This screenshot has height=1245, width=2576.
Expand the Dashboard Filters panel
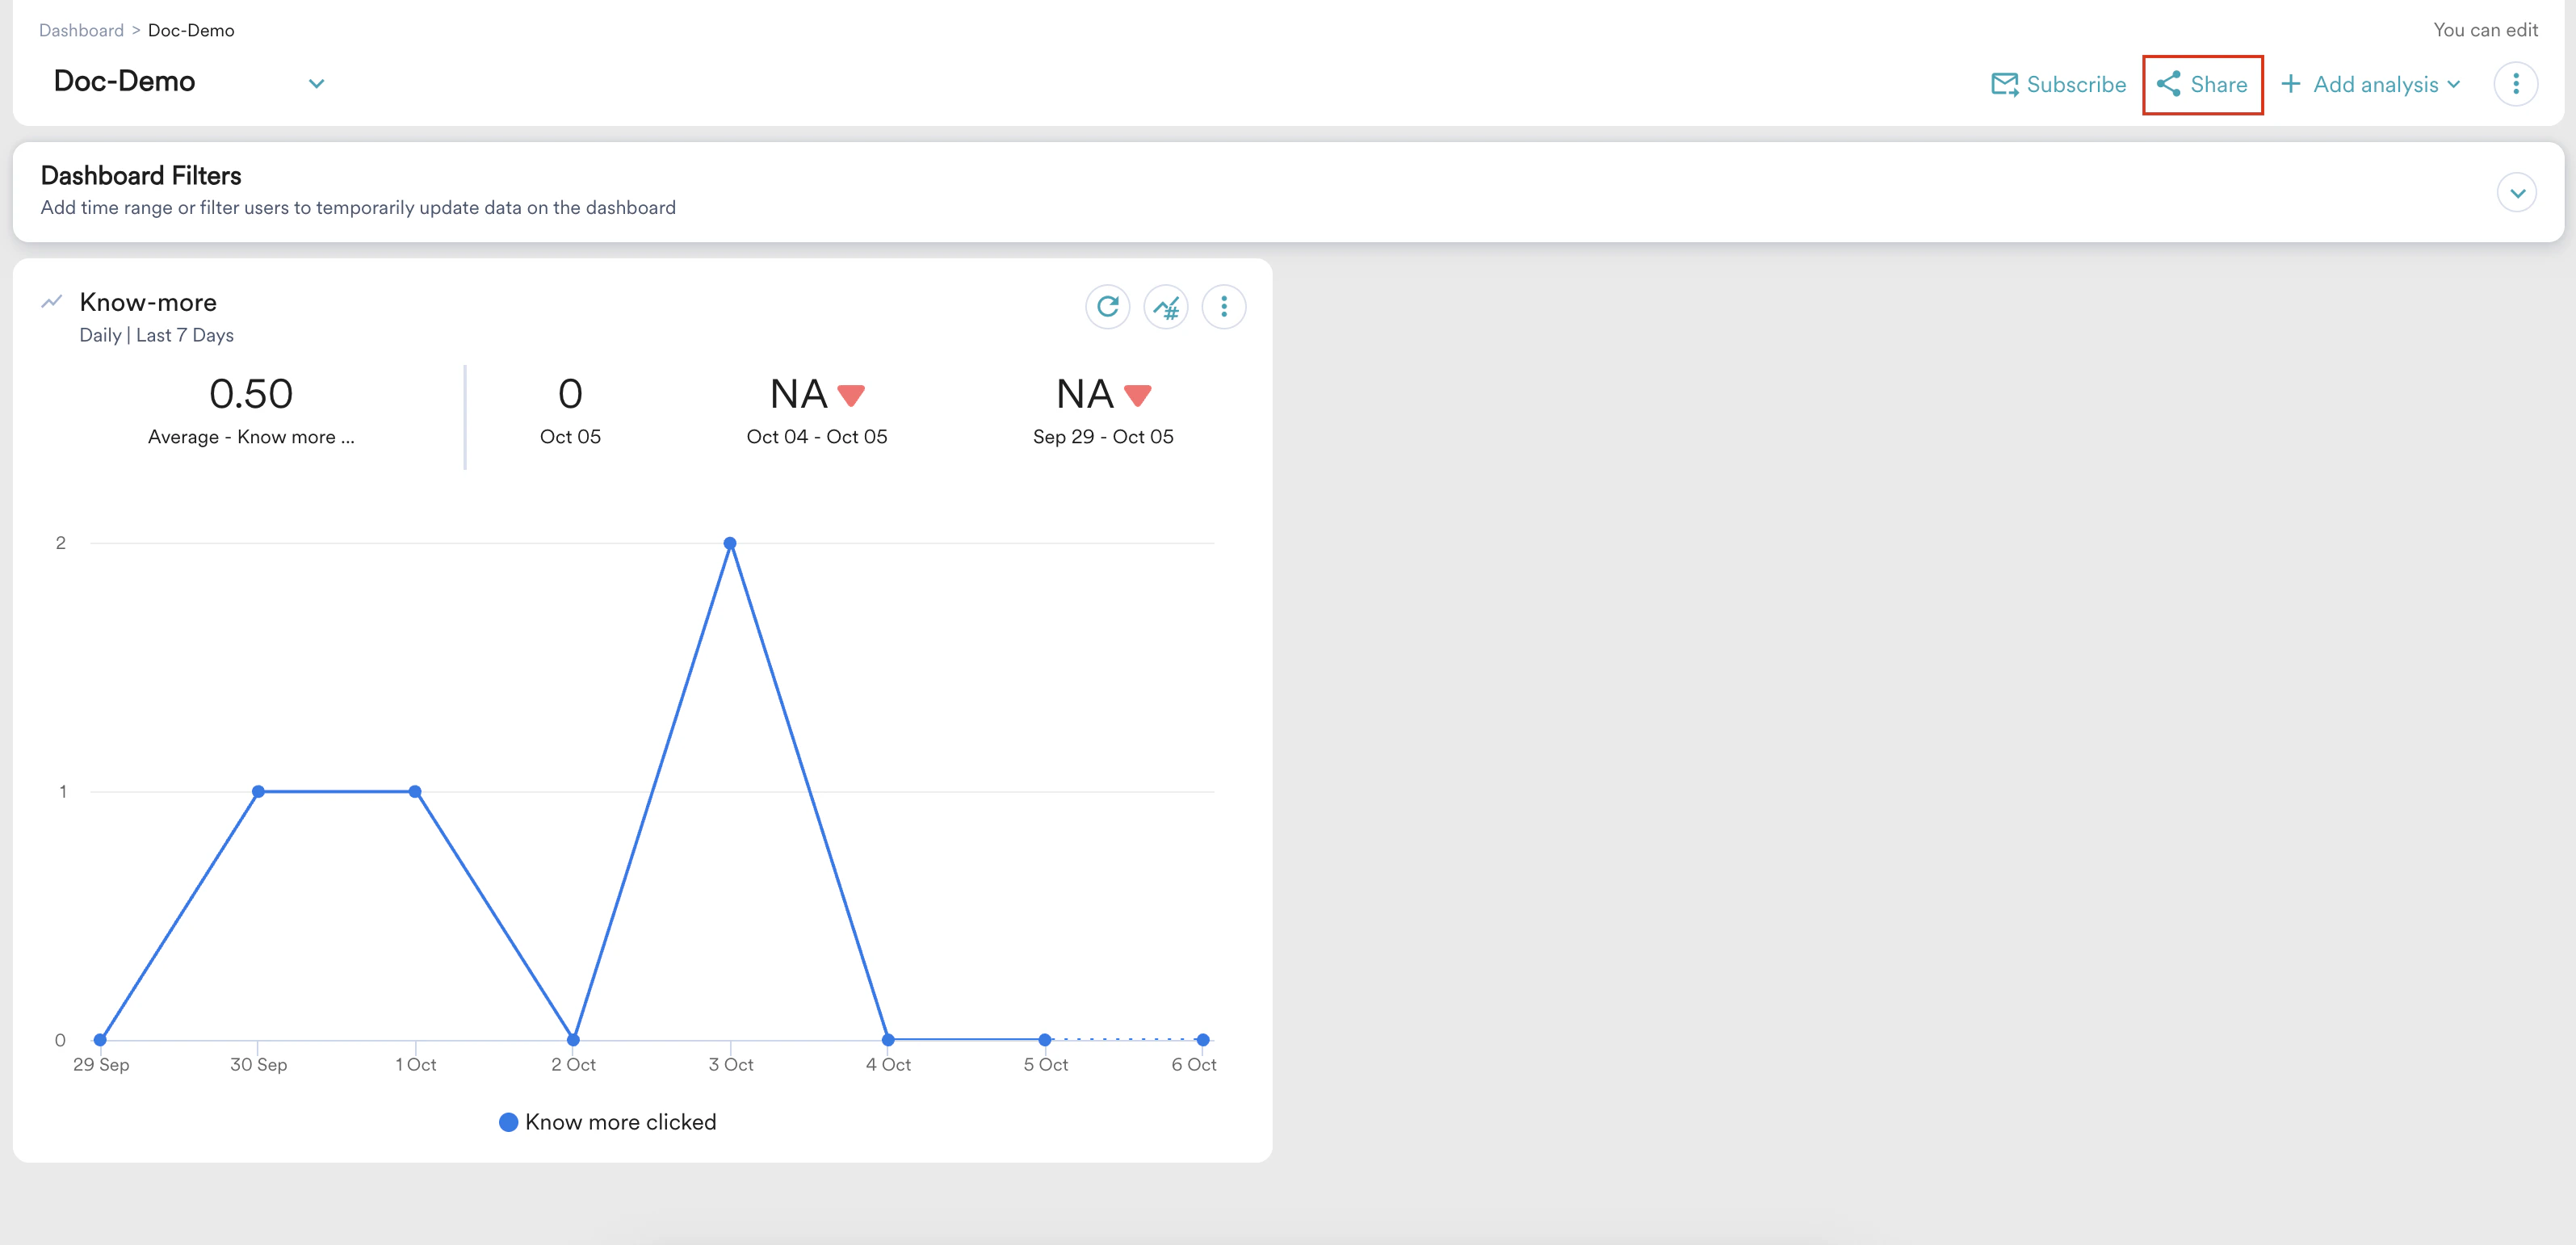click(x=2516, y=193)
